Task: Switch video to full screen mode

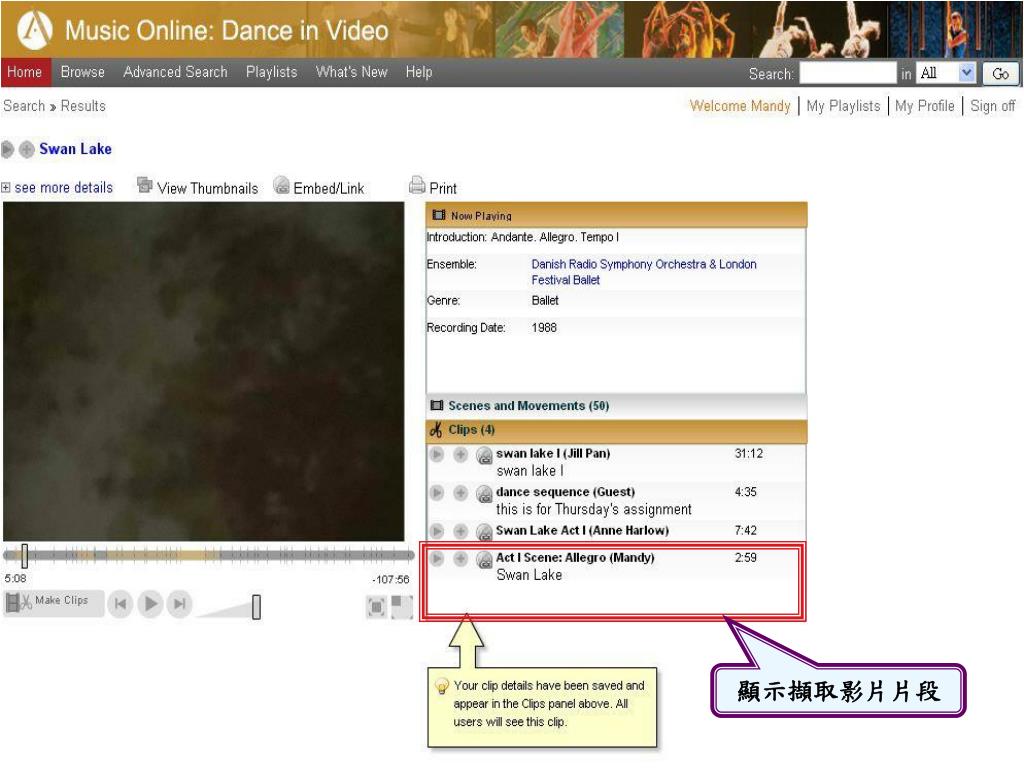Action: [x=376, y=607]
